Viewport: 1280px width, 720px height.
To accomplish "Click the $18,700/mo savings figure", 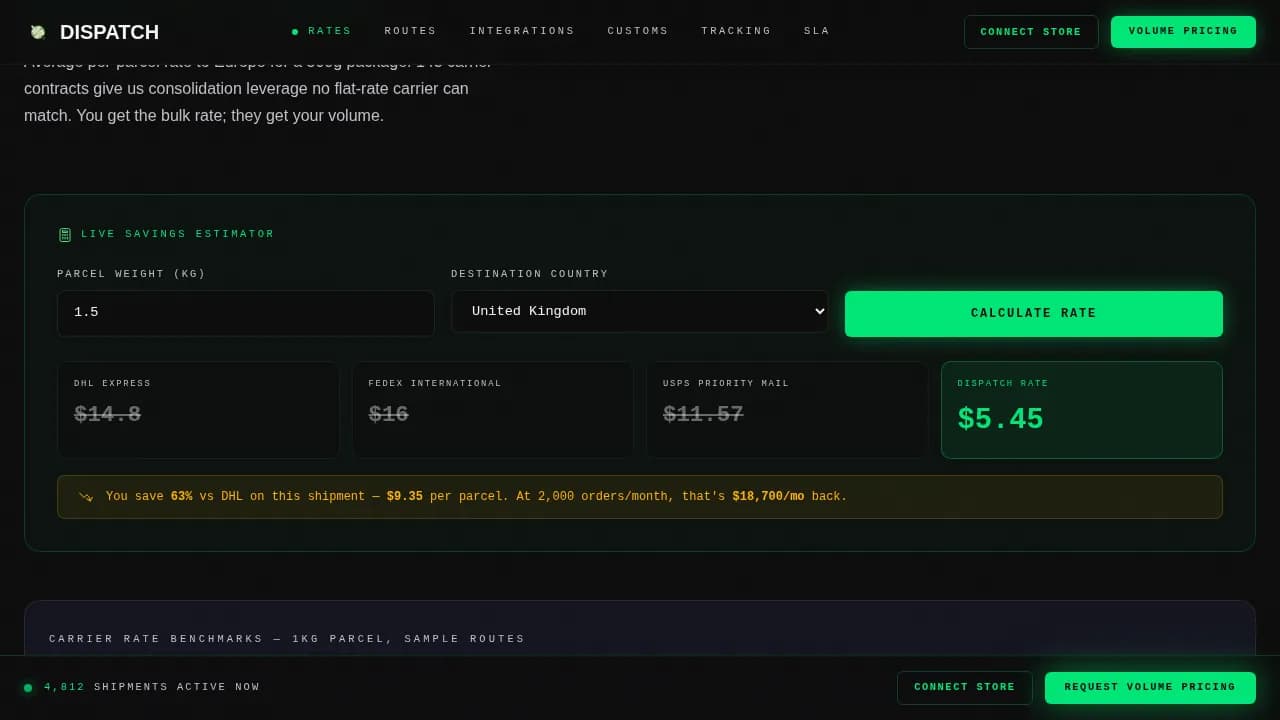I will coord(768,497).
